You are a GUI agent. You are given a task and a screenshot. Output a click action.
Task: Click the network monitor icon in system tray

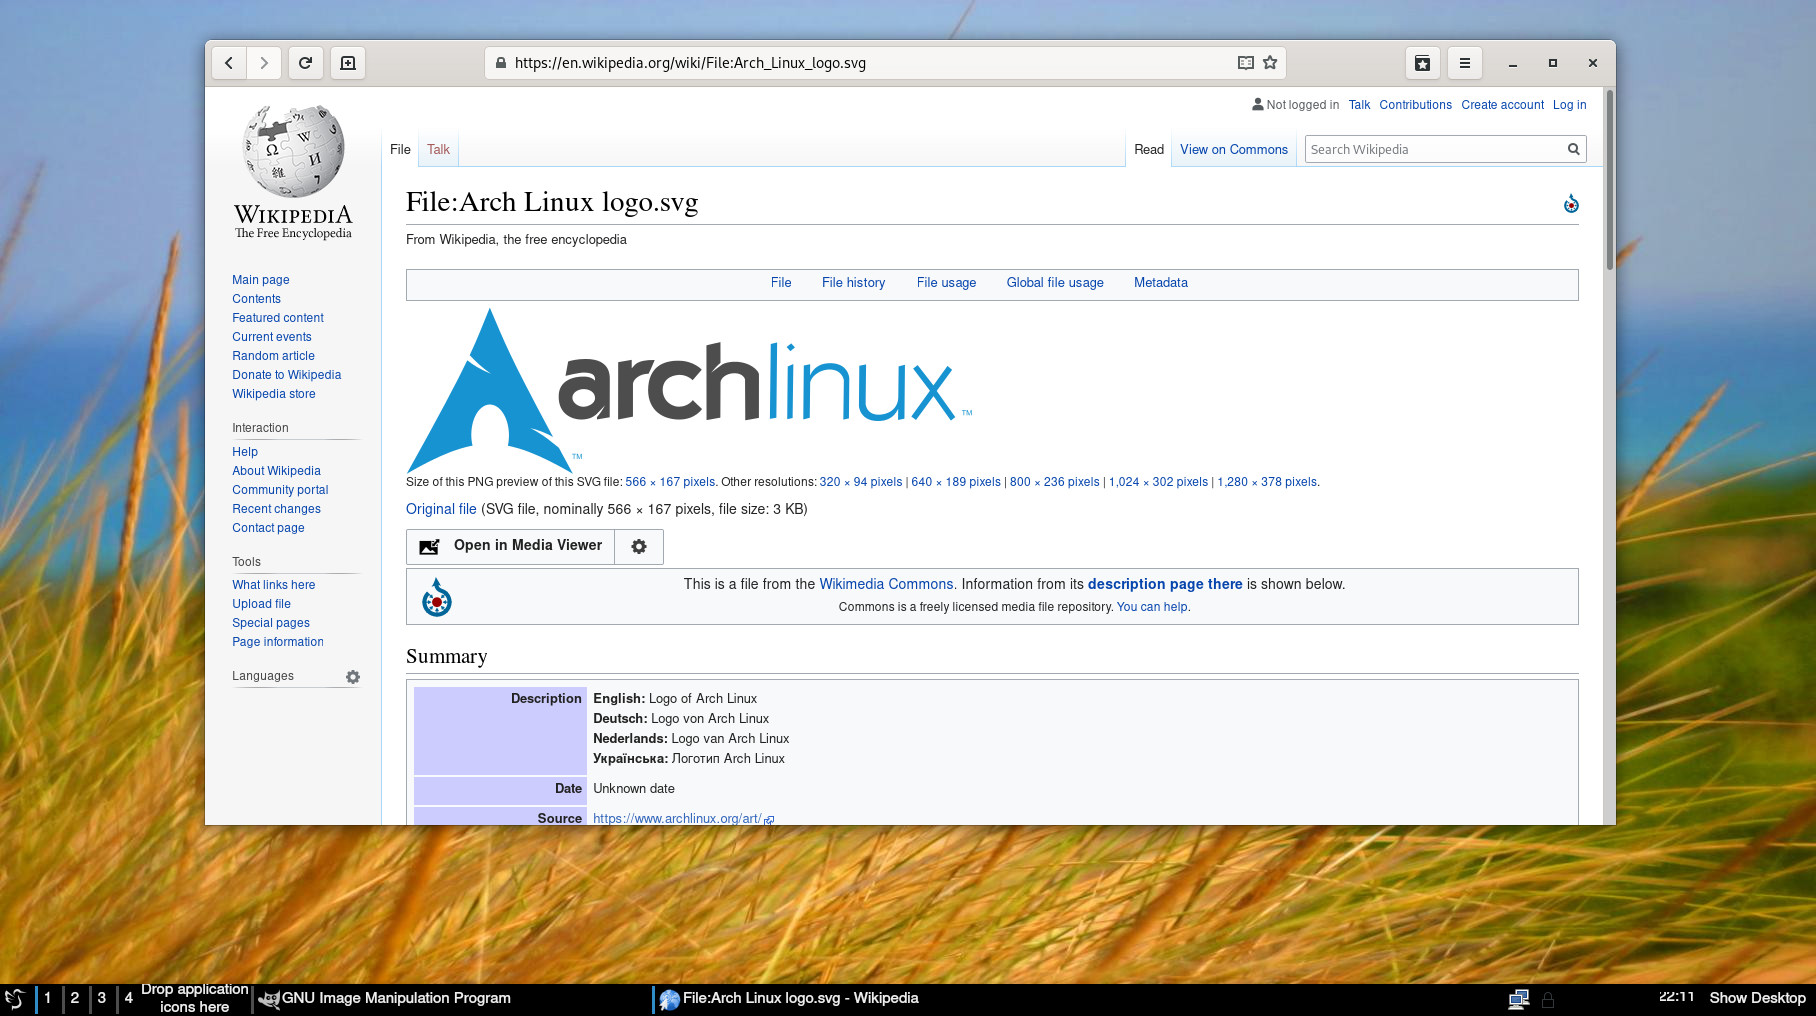pos(1519,997)
